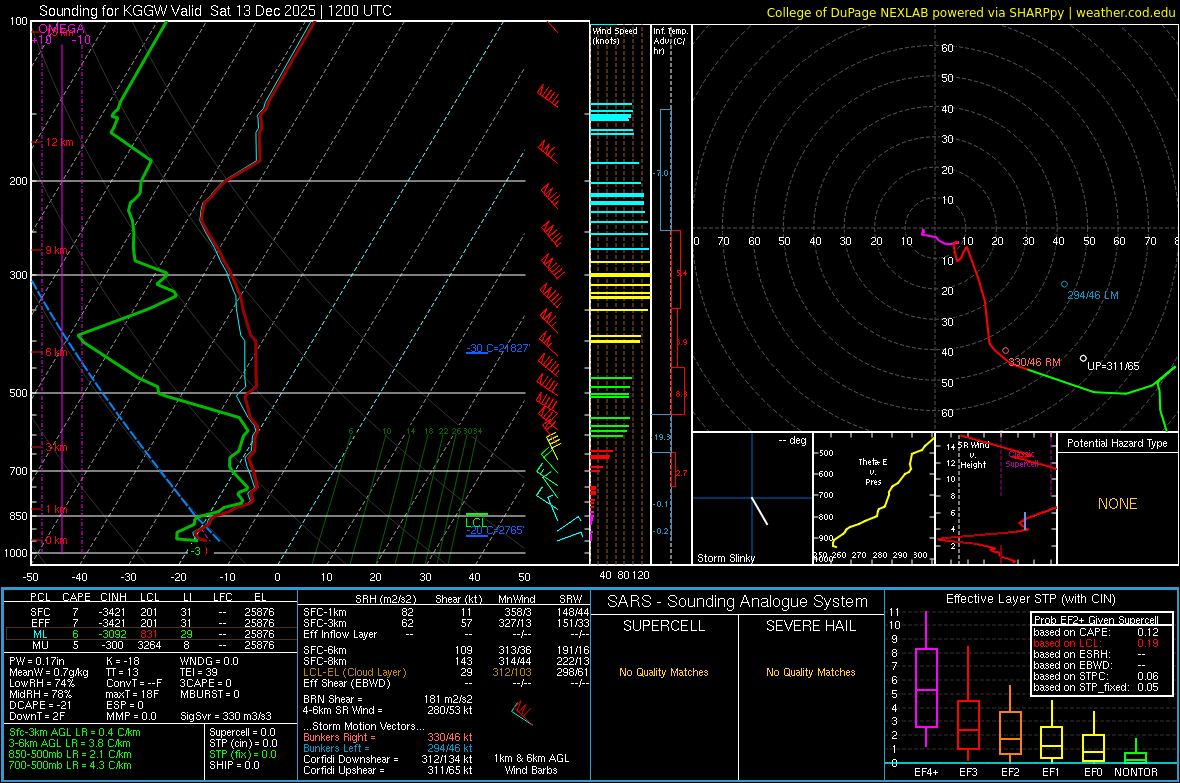
Task: Select the 294/46 LM hodograph label
Action: coord(1093,295)
